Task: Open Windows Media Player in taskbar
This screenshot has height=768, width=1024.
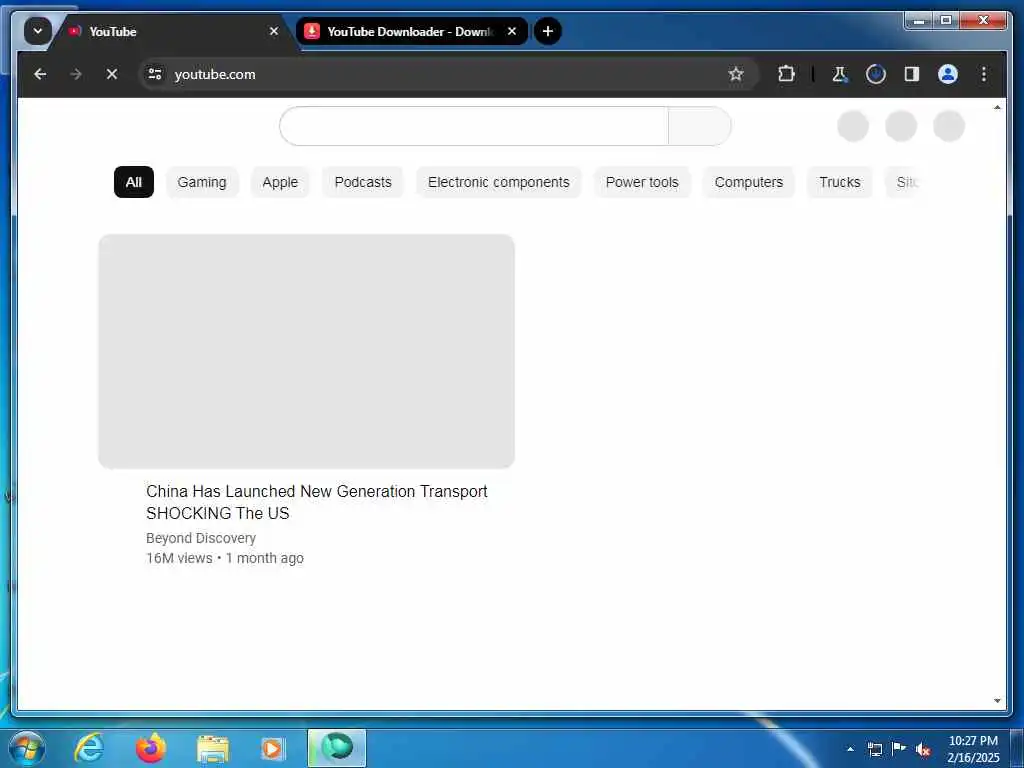Action: pyautogui.click(x=272, y=748)
